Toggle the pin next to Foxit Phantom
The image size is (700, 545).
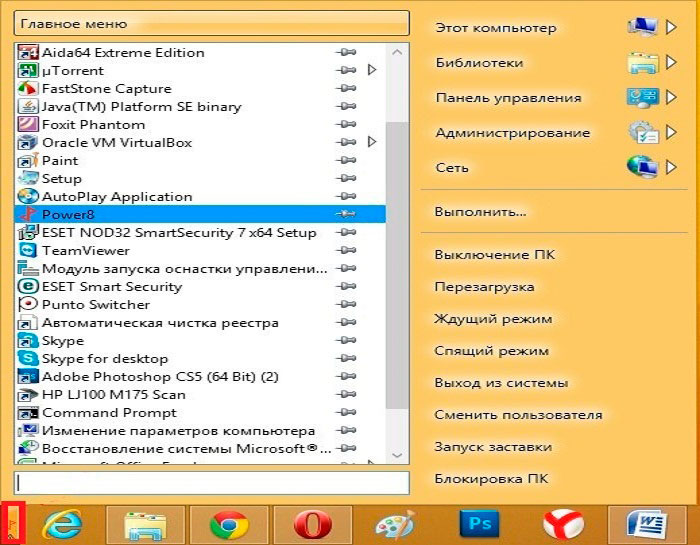click(346, 125)
